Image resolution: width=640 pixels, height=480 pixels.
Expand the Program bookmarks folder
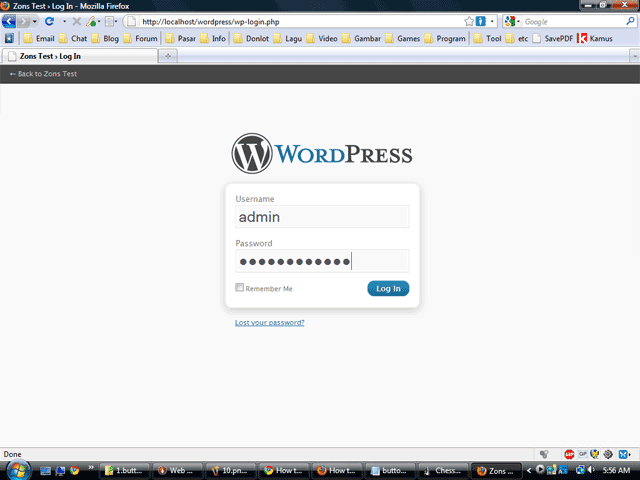click(x=445, y=38)
